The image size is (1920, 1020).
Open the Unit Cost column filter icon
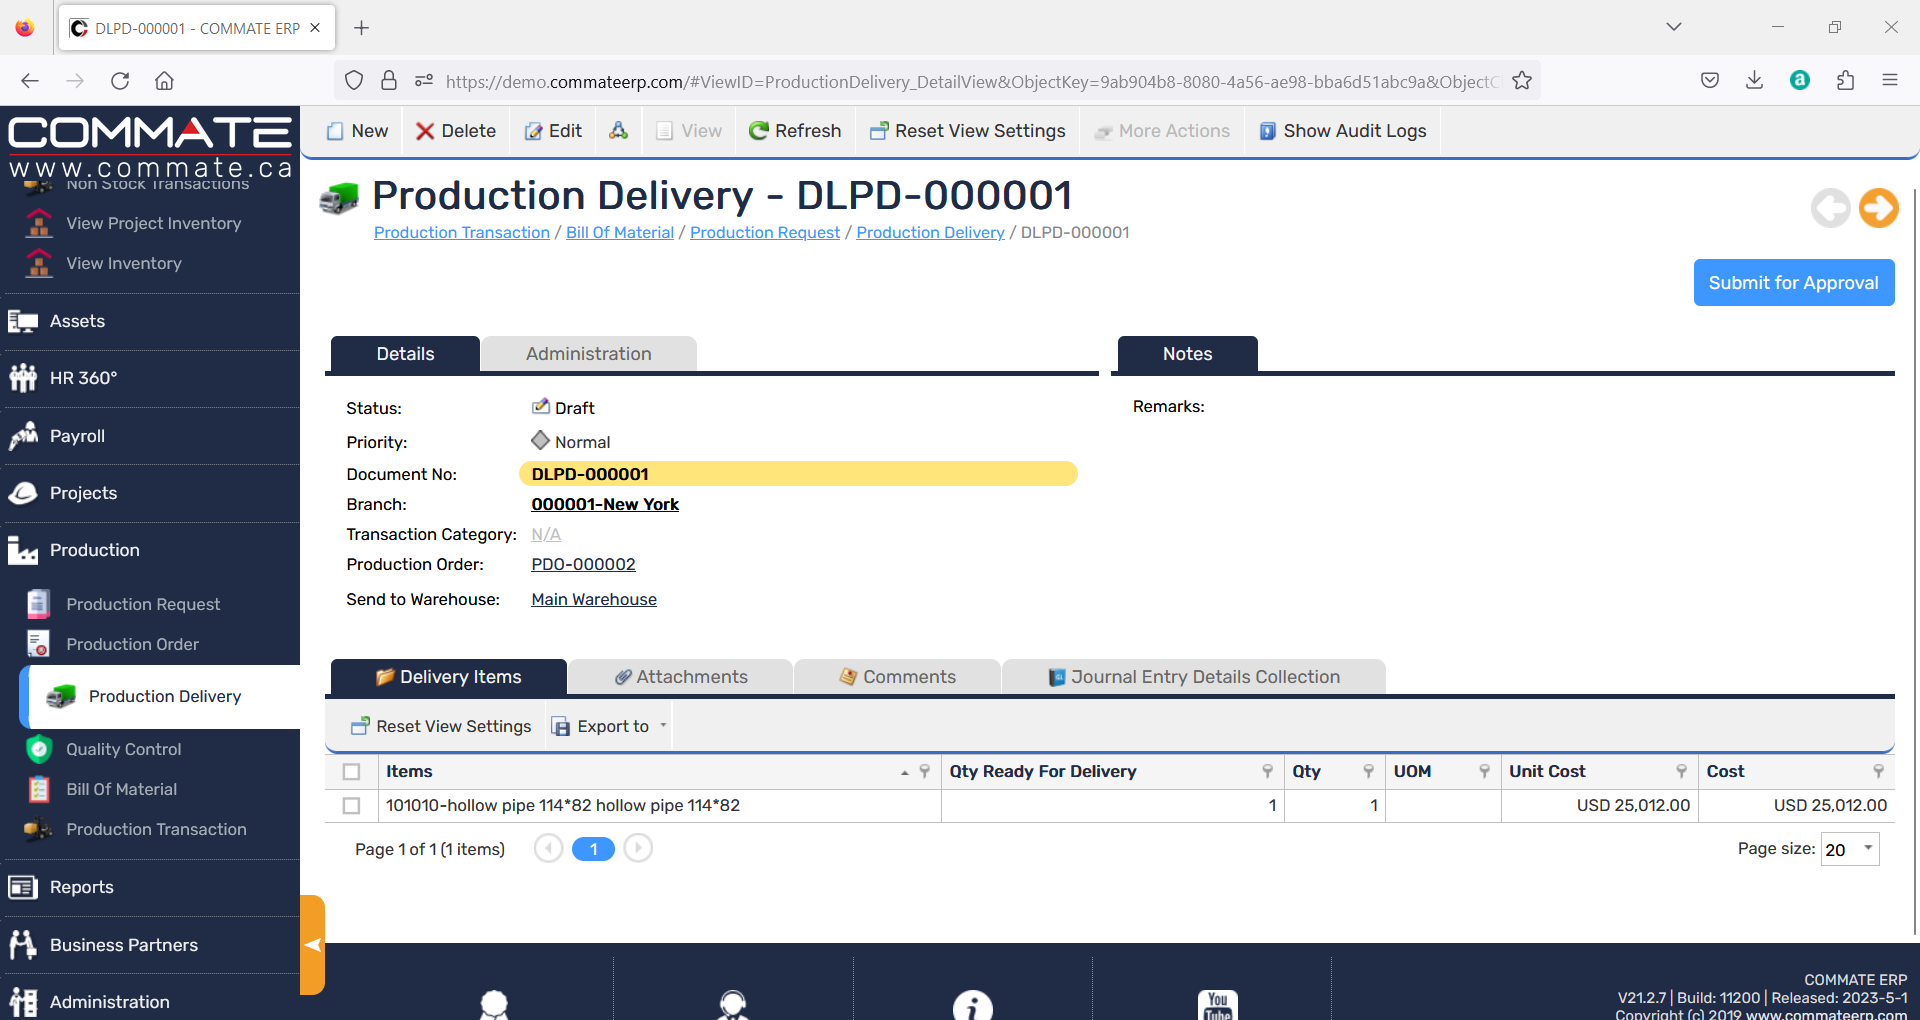(1682, 771)
